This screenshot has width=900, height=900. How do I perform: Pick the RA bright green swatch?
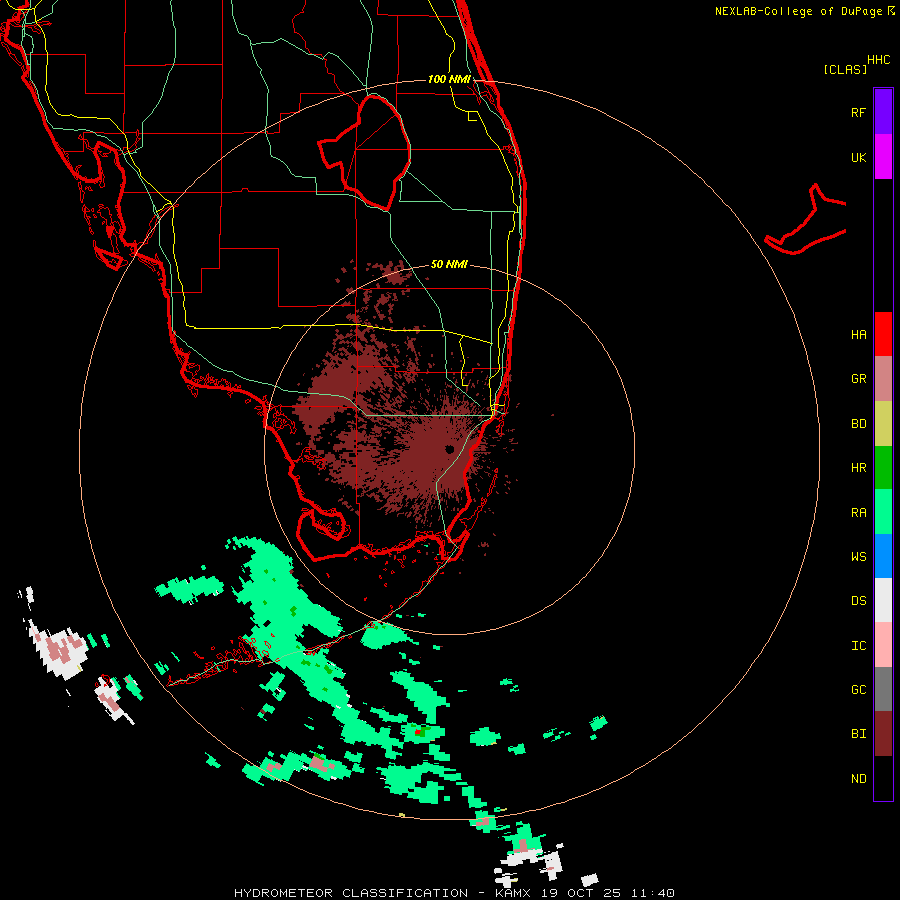coord(883,512)
